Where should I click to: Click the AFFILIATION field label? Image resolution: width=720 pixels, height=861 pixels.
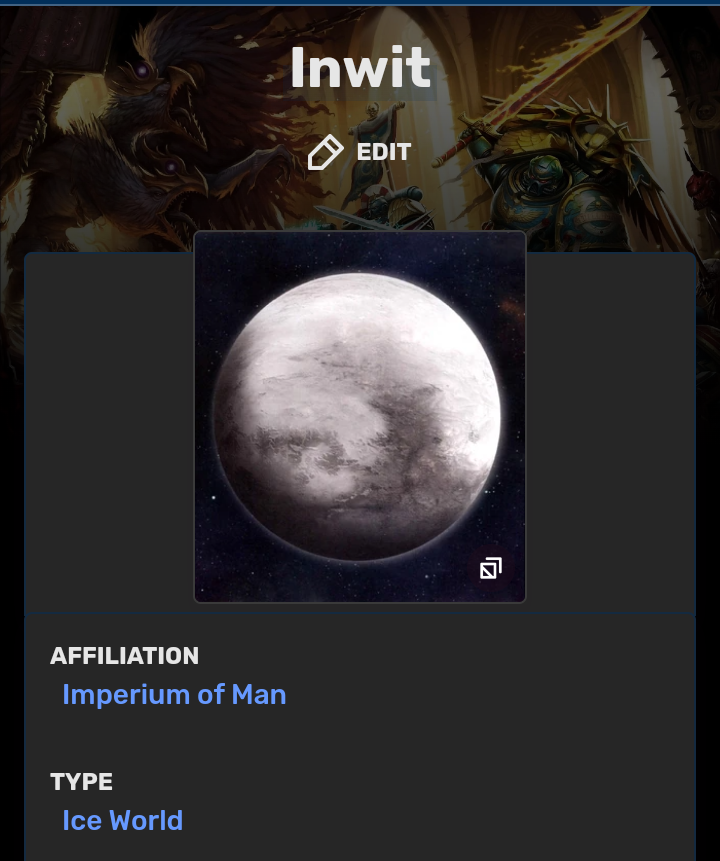click(x=124, y=656)
